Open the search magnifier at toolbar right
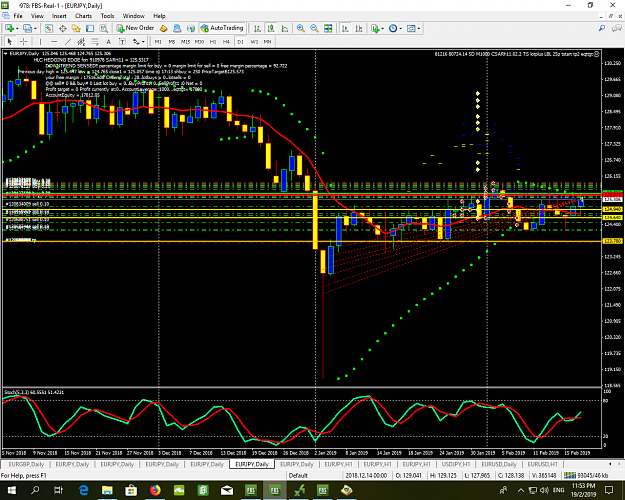The height and width of the screenshot is (500, 625). point(601,28)
